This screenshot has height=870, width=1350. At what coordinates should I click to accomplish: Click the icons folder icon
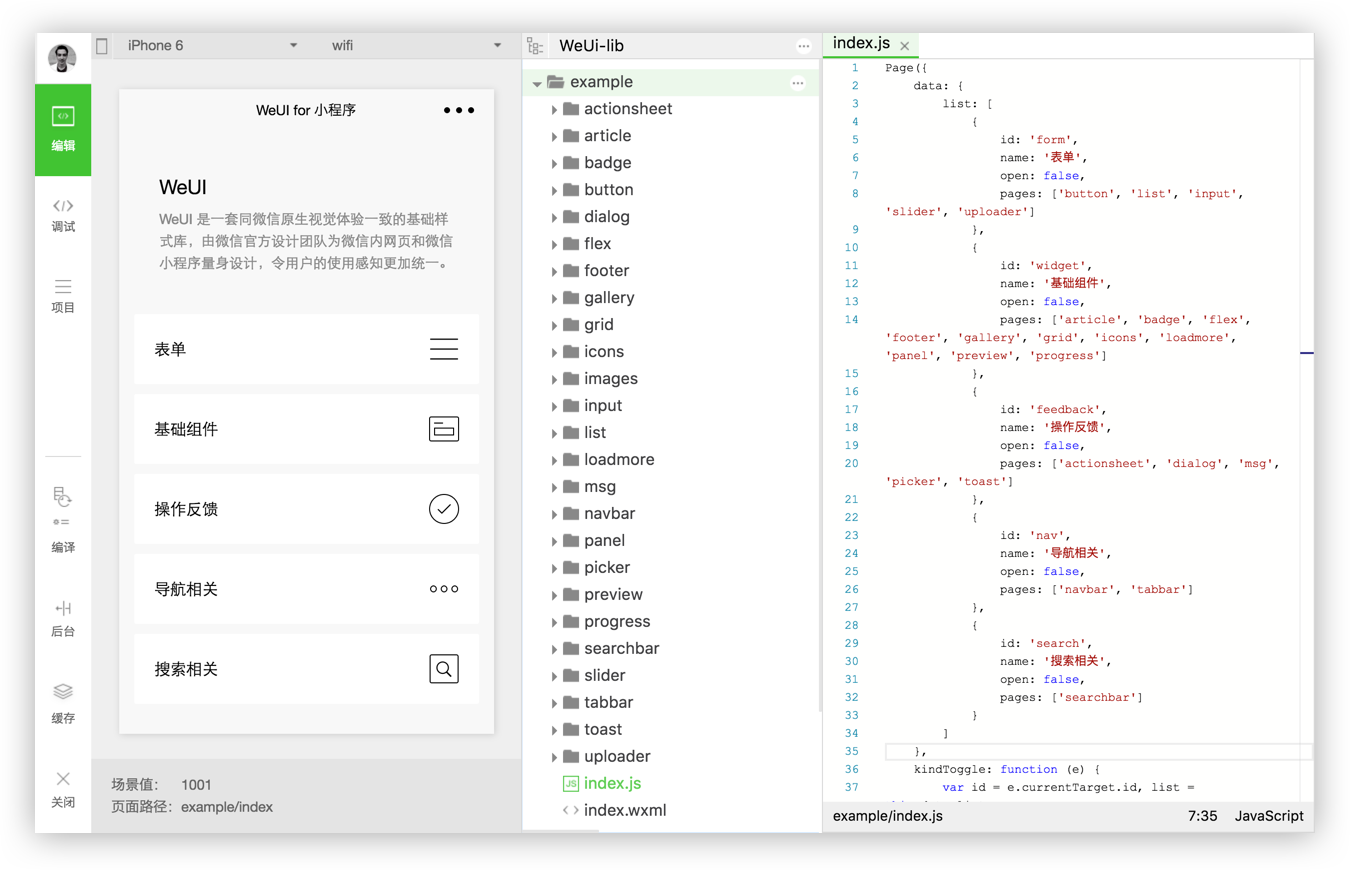pos(571,351)
